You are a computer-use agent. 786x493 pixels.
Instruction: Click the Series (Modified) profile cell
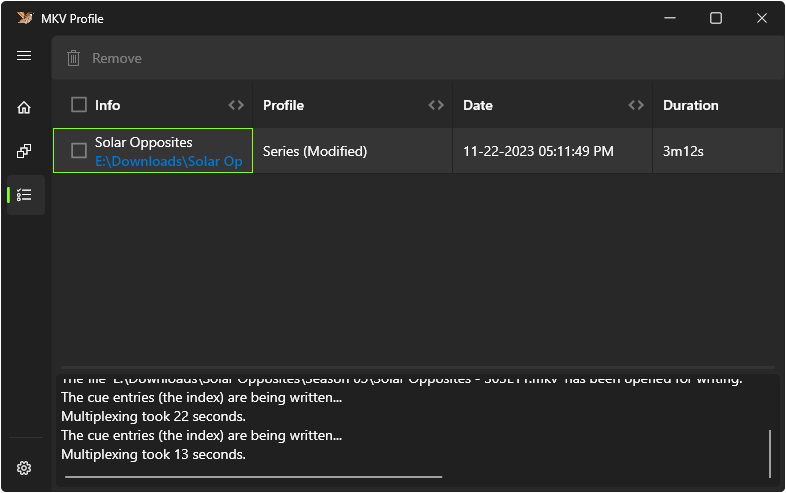click(x=352, y=151)
